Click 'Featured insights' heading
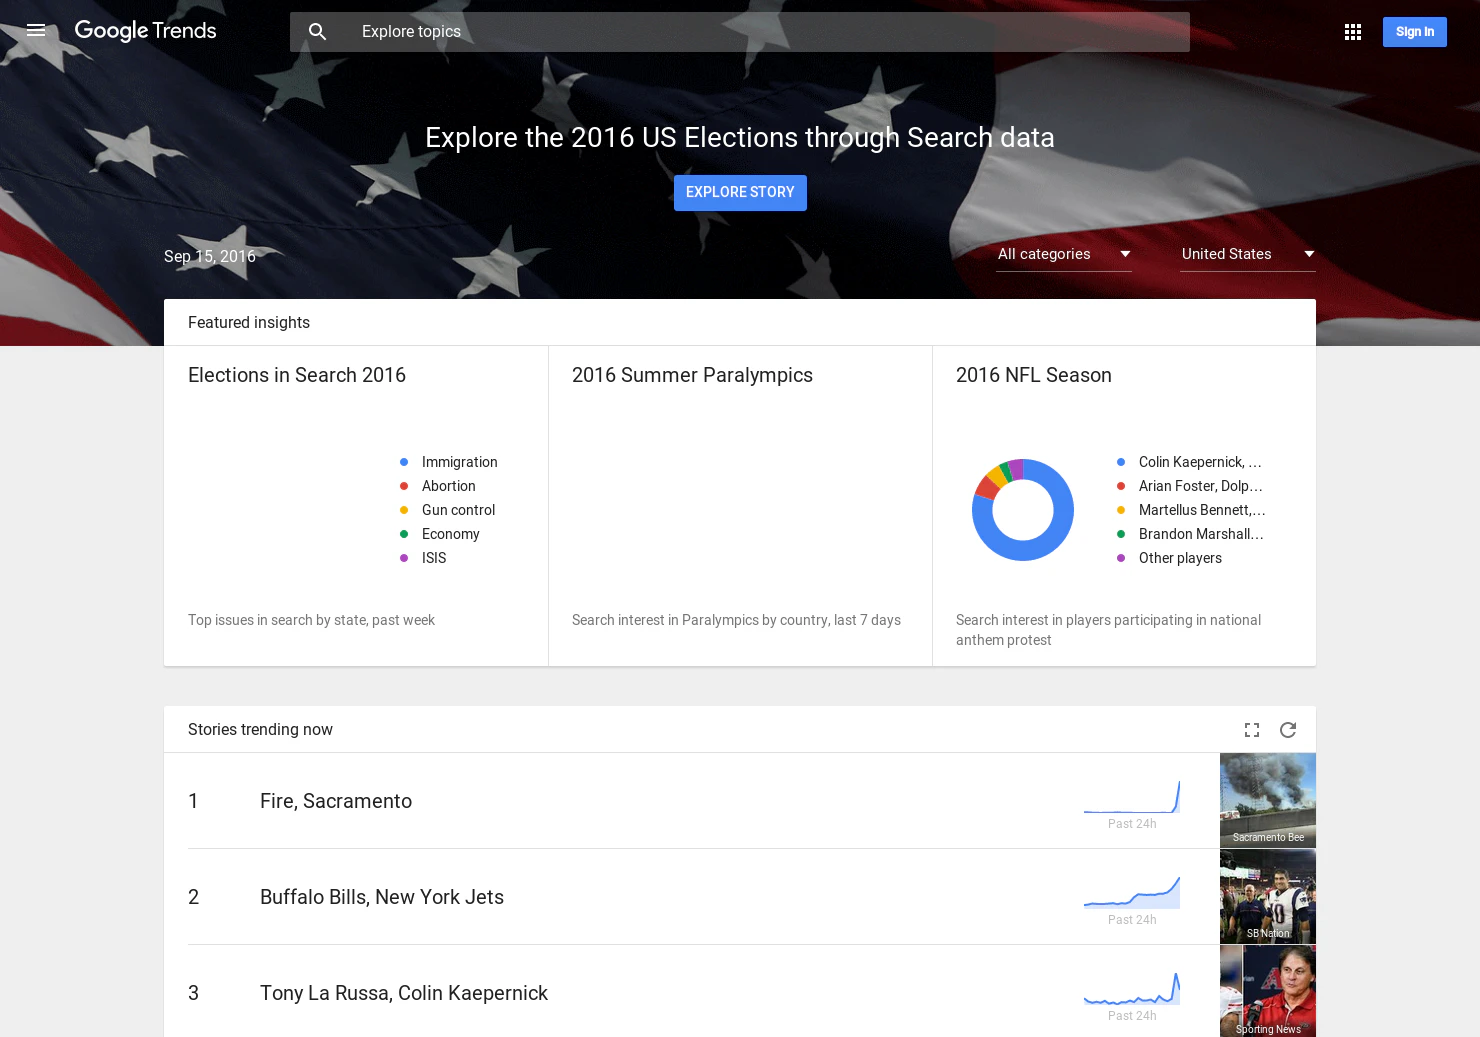 tap(249, 322)
